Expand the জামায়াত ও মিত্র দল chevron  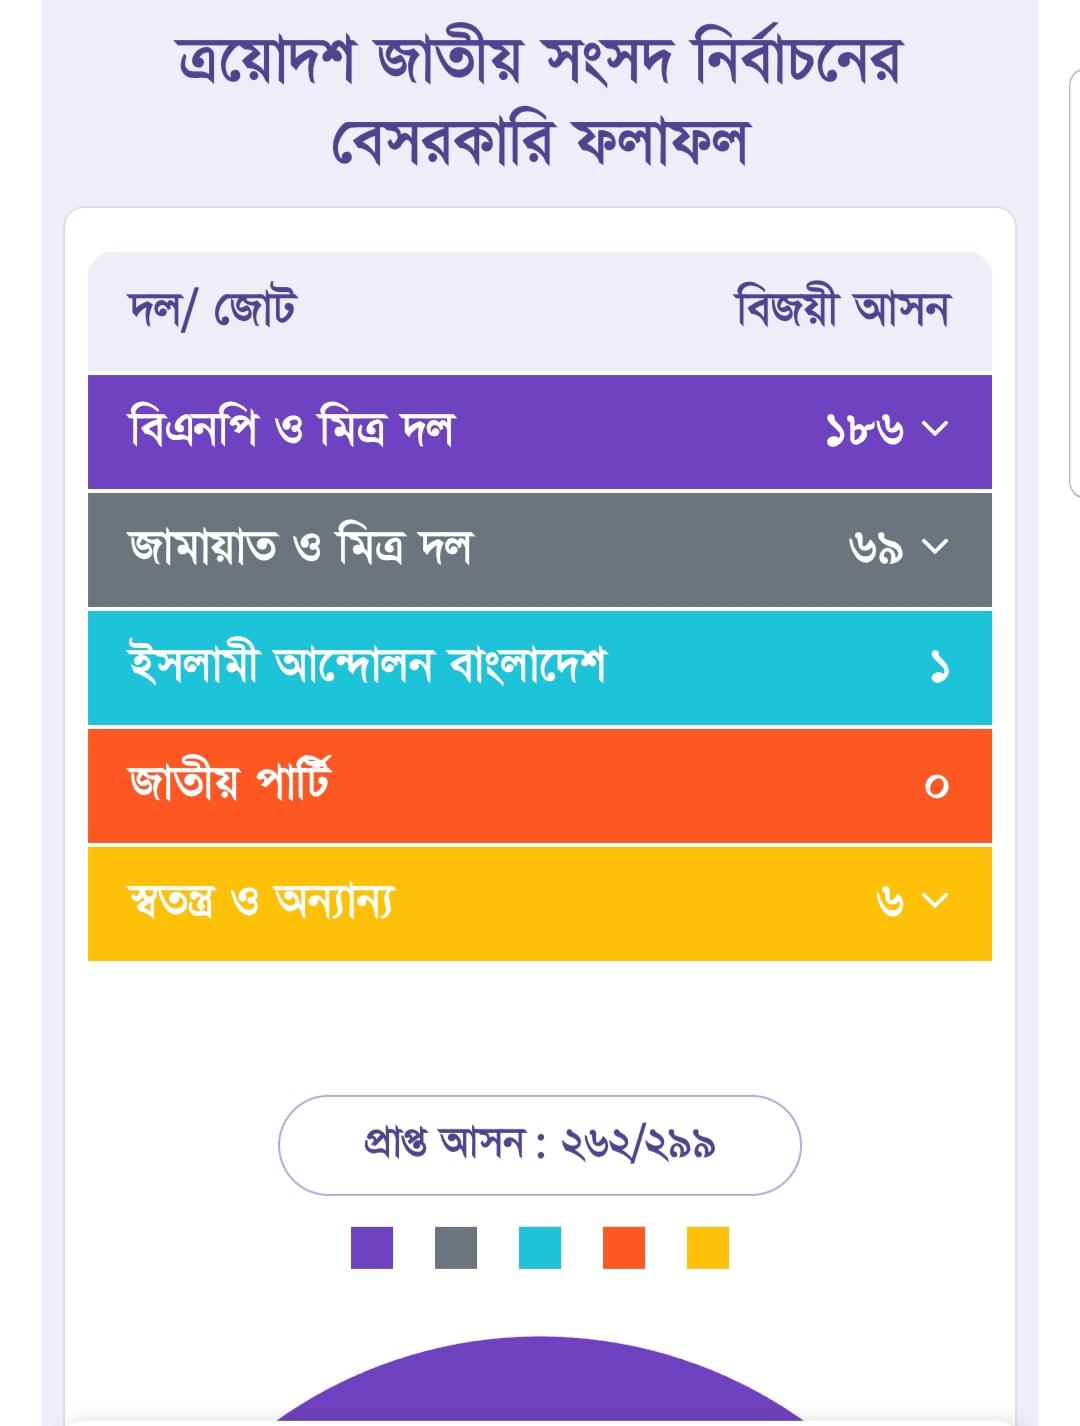pyautogui.click(x=935, y=547)
